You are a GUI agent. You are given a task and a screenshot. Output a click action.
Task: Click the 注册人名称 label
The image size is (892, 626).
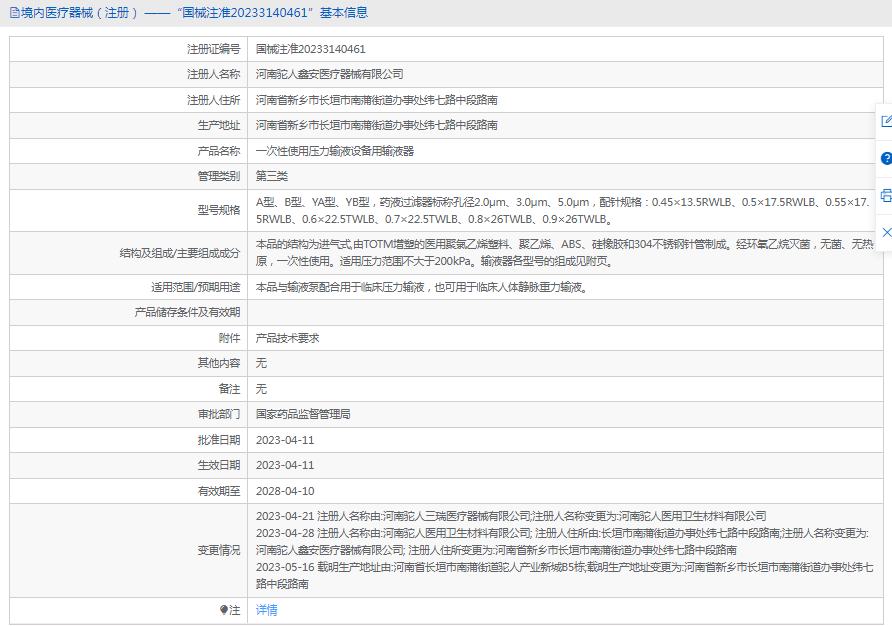pos(214,74)
